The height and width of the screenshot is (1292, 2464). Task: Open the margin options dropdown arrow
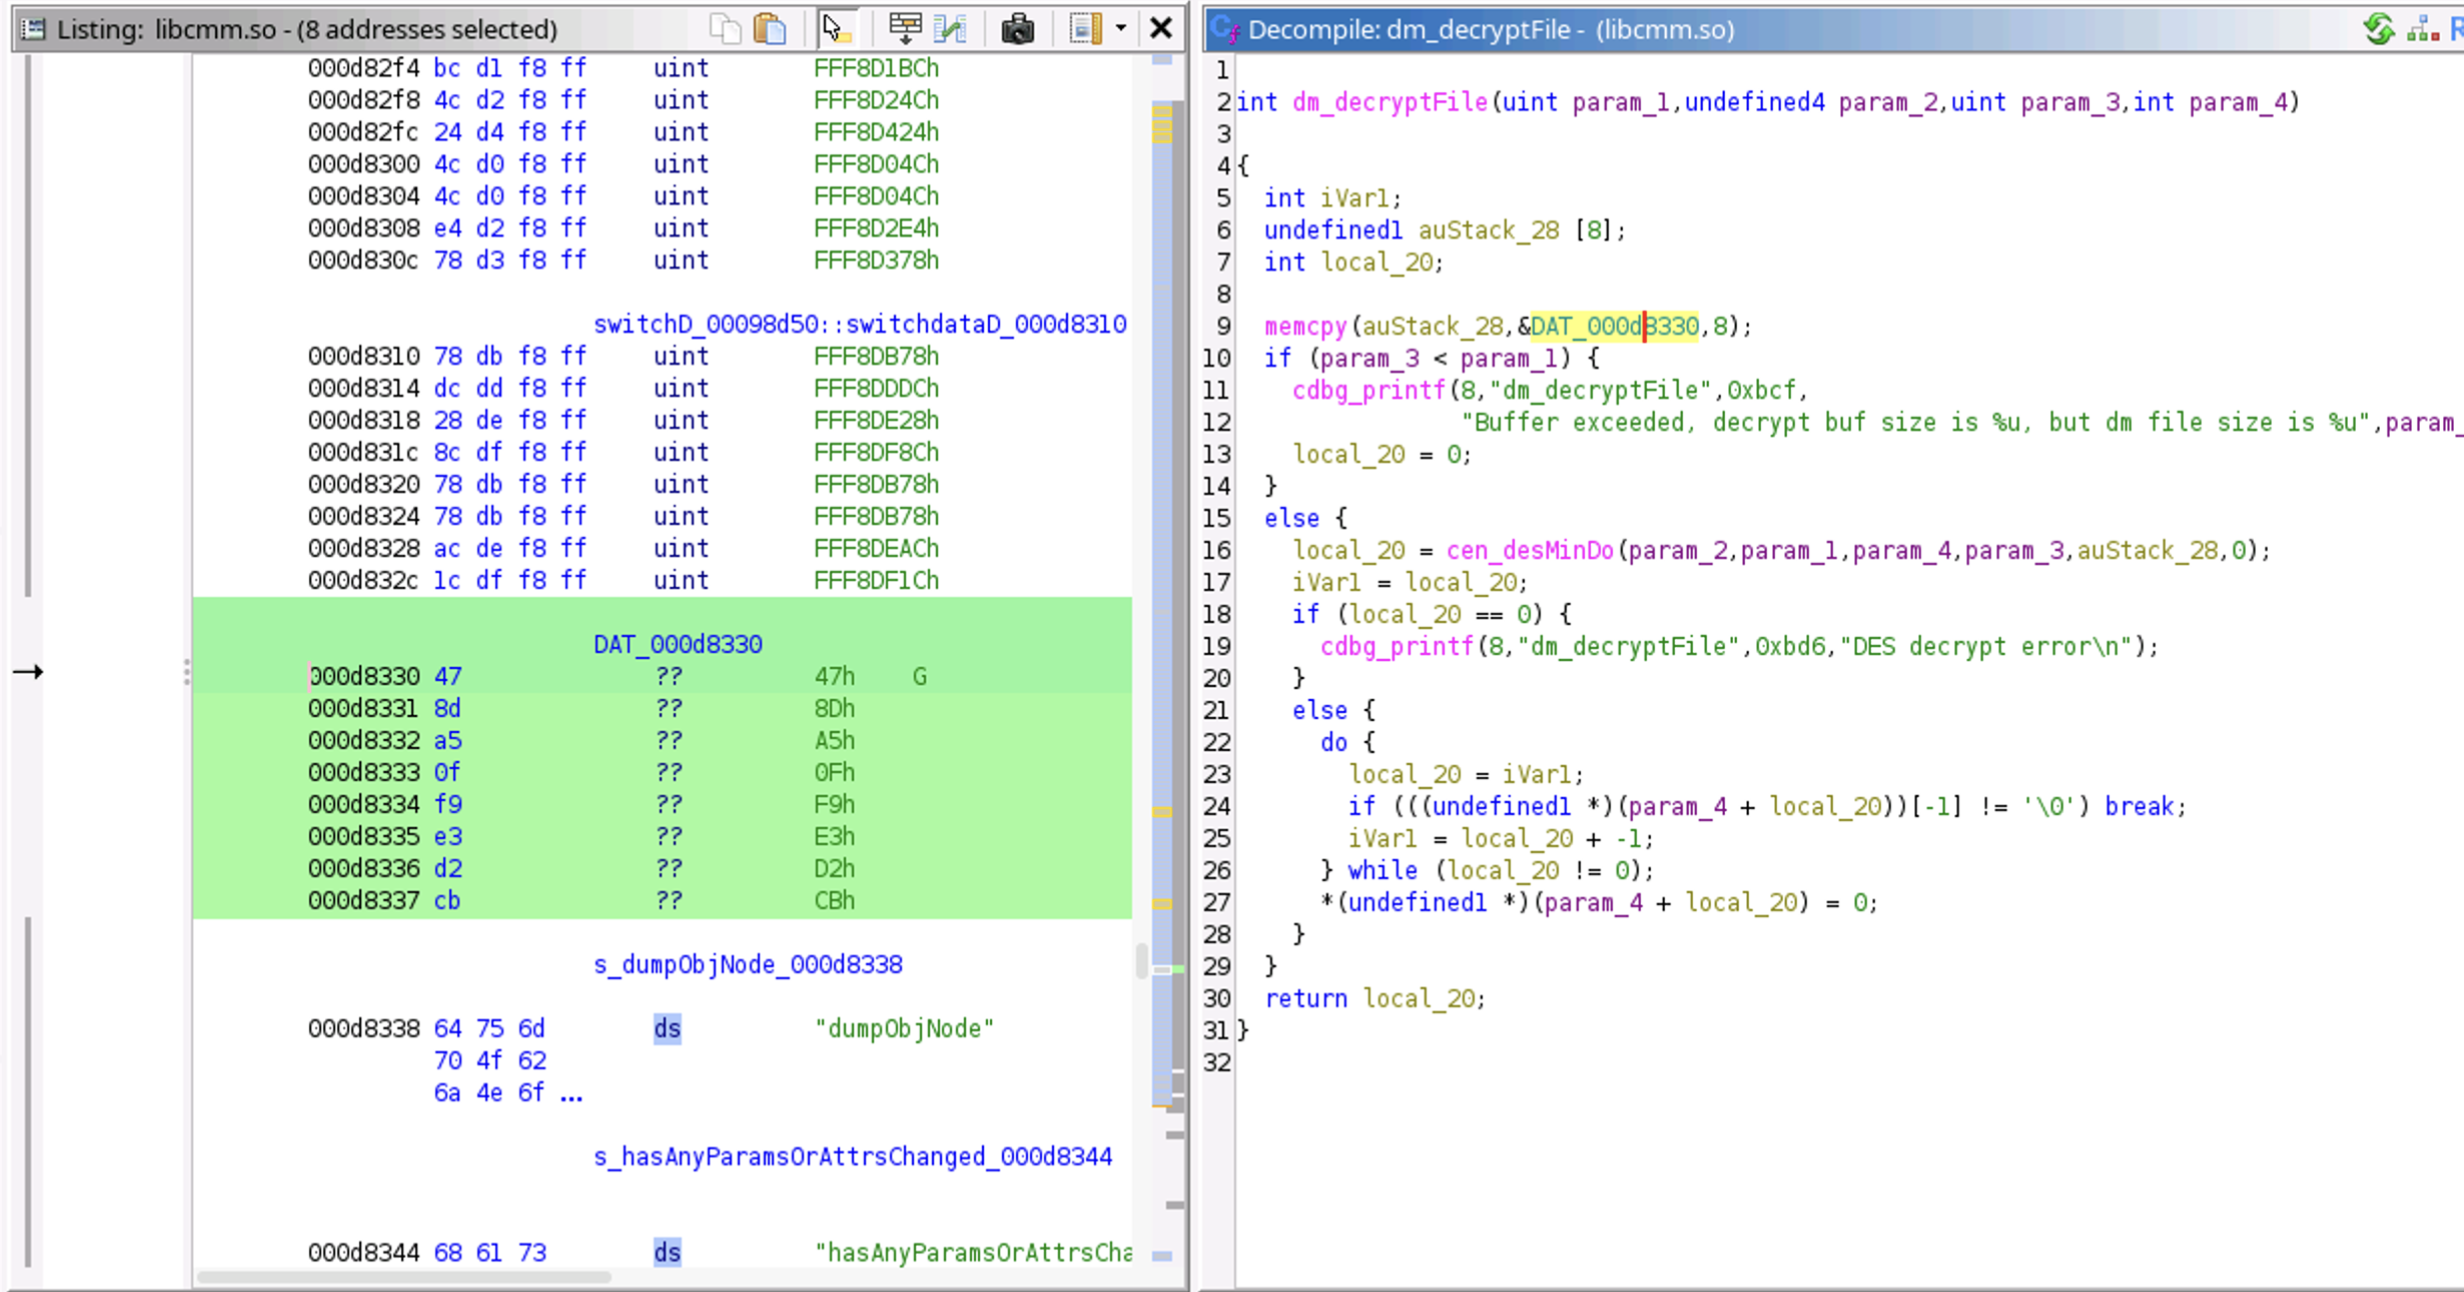pyautogui.click(x=1121, y=29)
